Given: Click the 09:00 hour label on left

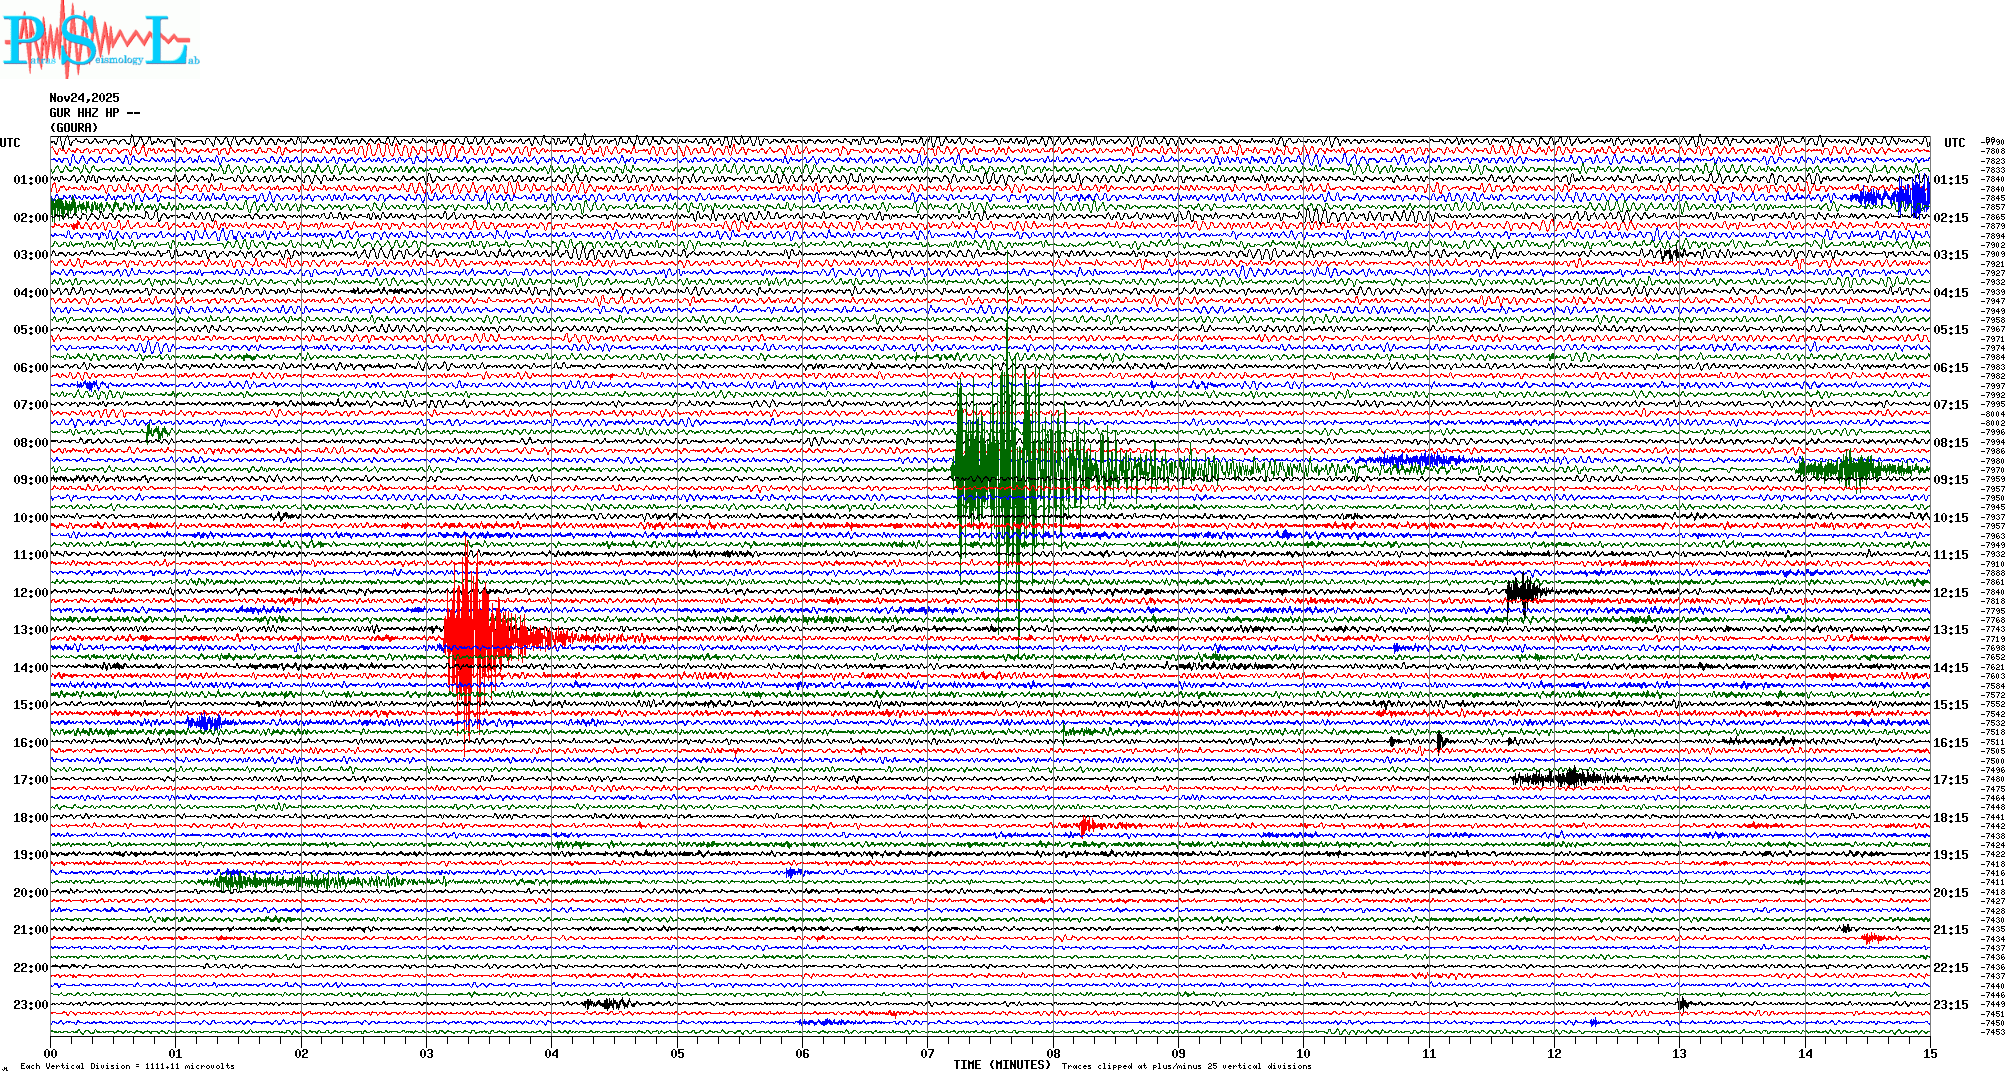Looking at the screenshot, I should coord(30,480).
